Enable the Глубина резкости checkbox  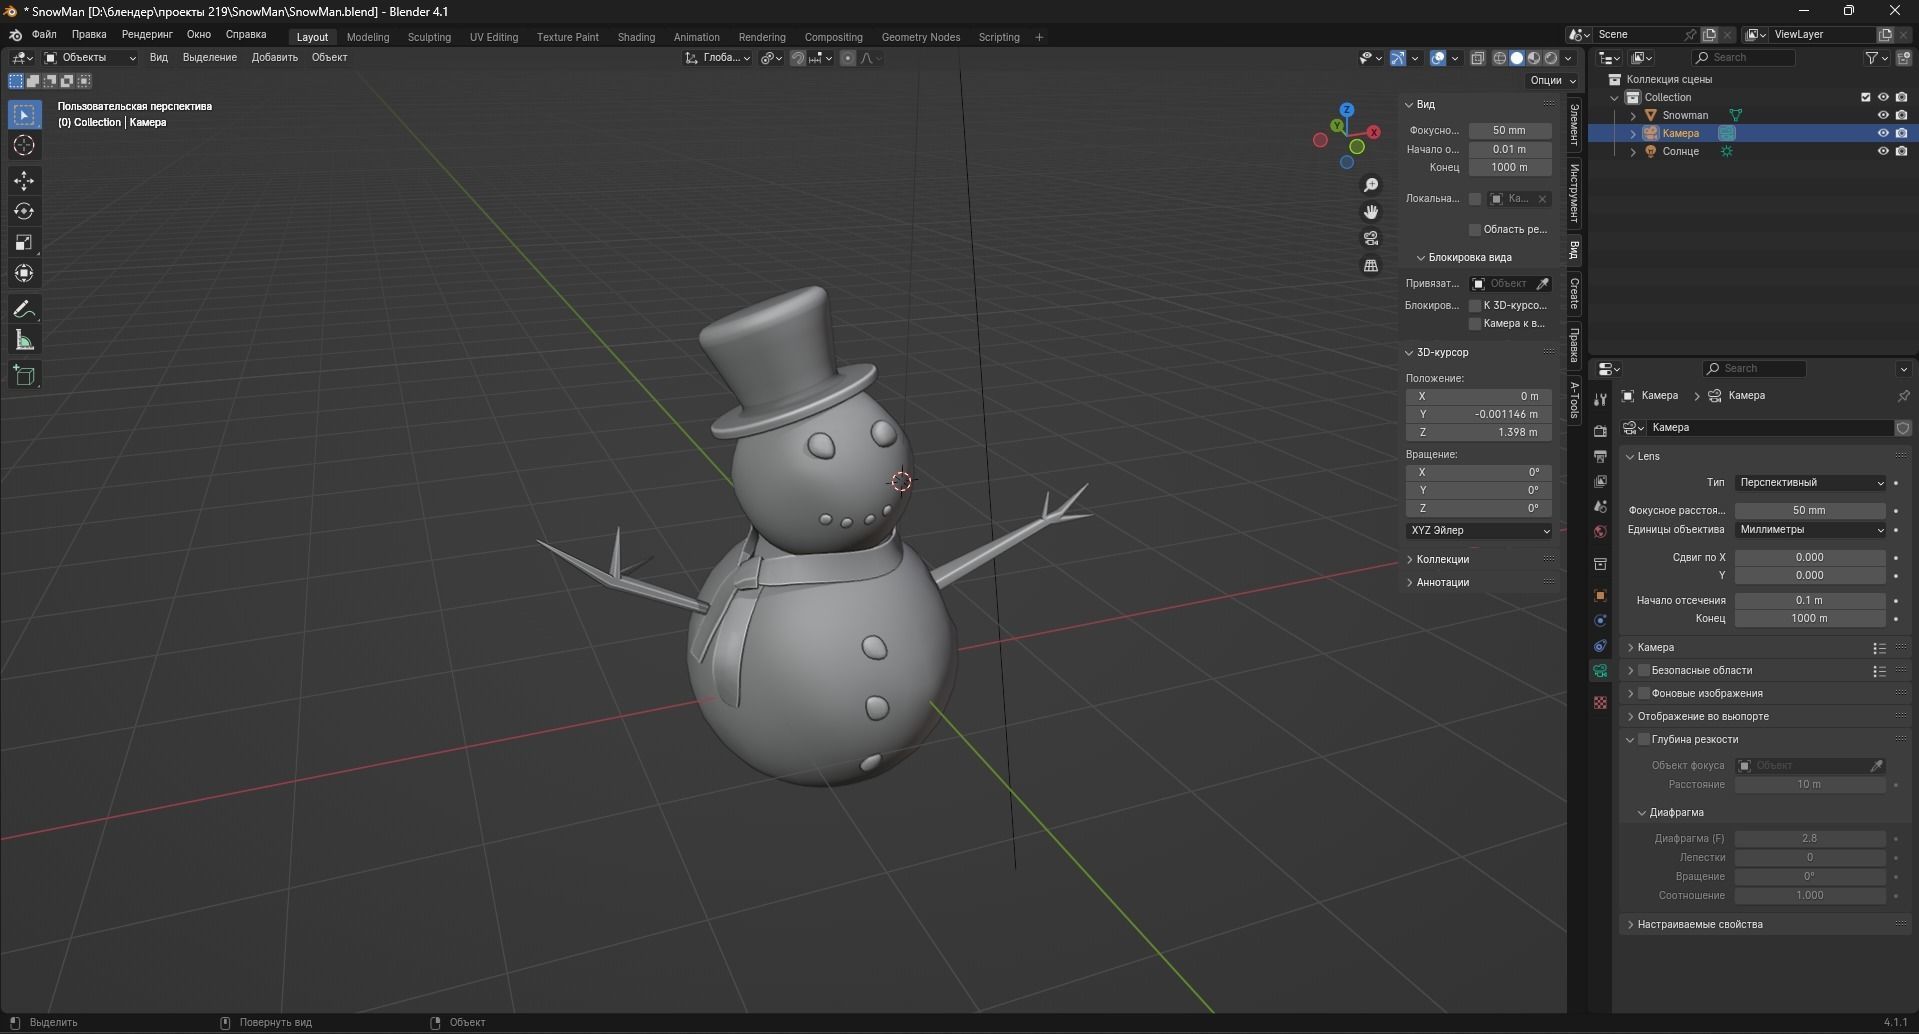click(x=1643, y=739)
